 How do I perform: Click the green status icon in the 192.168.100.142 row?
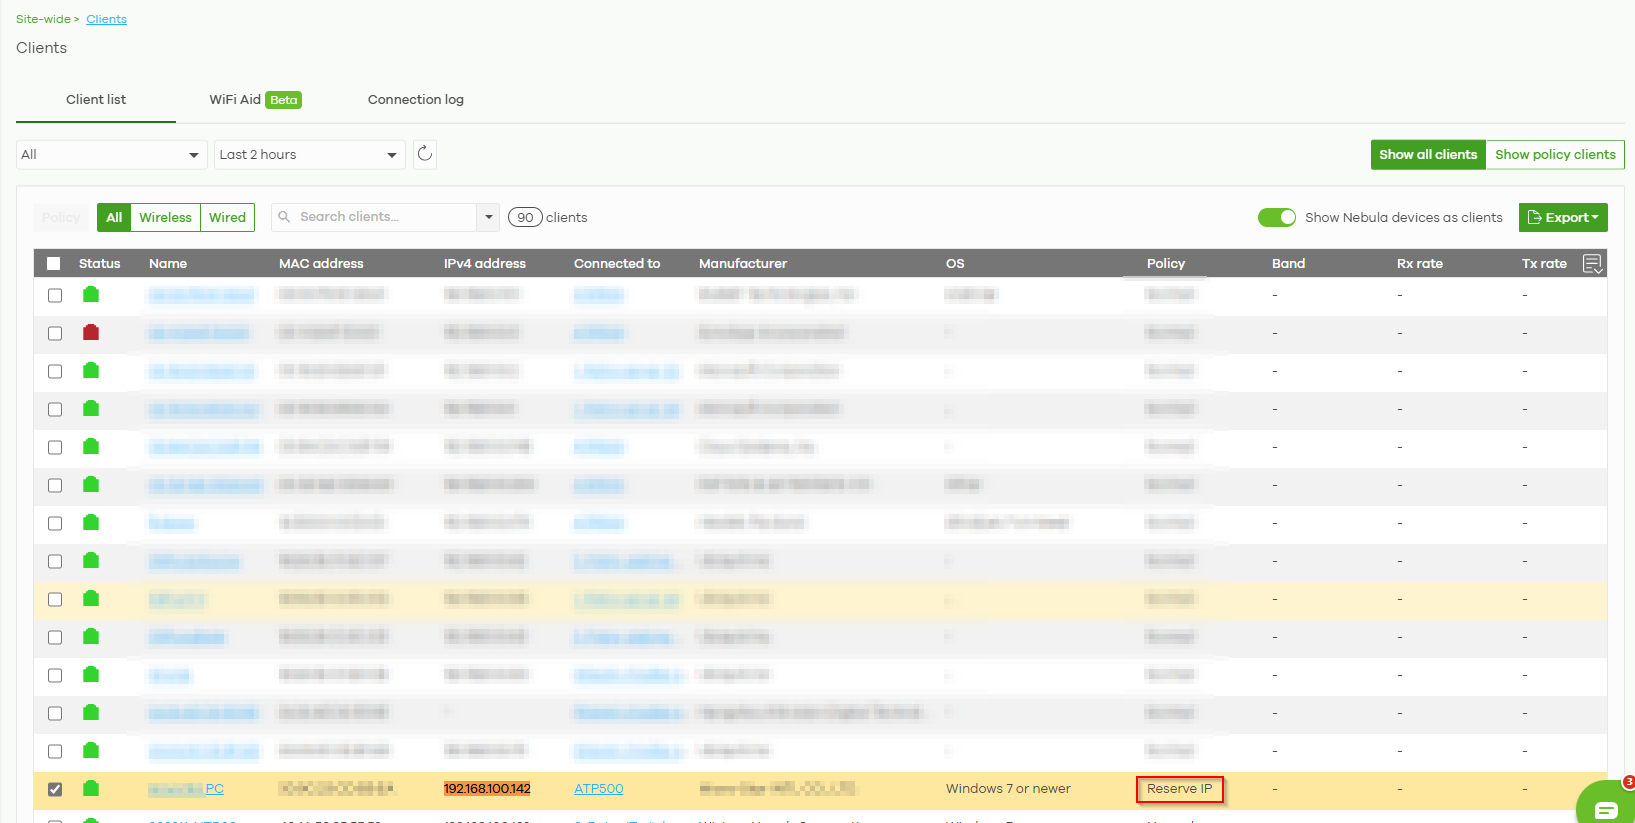click(91, 788)
